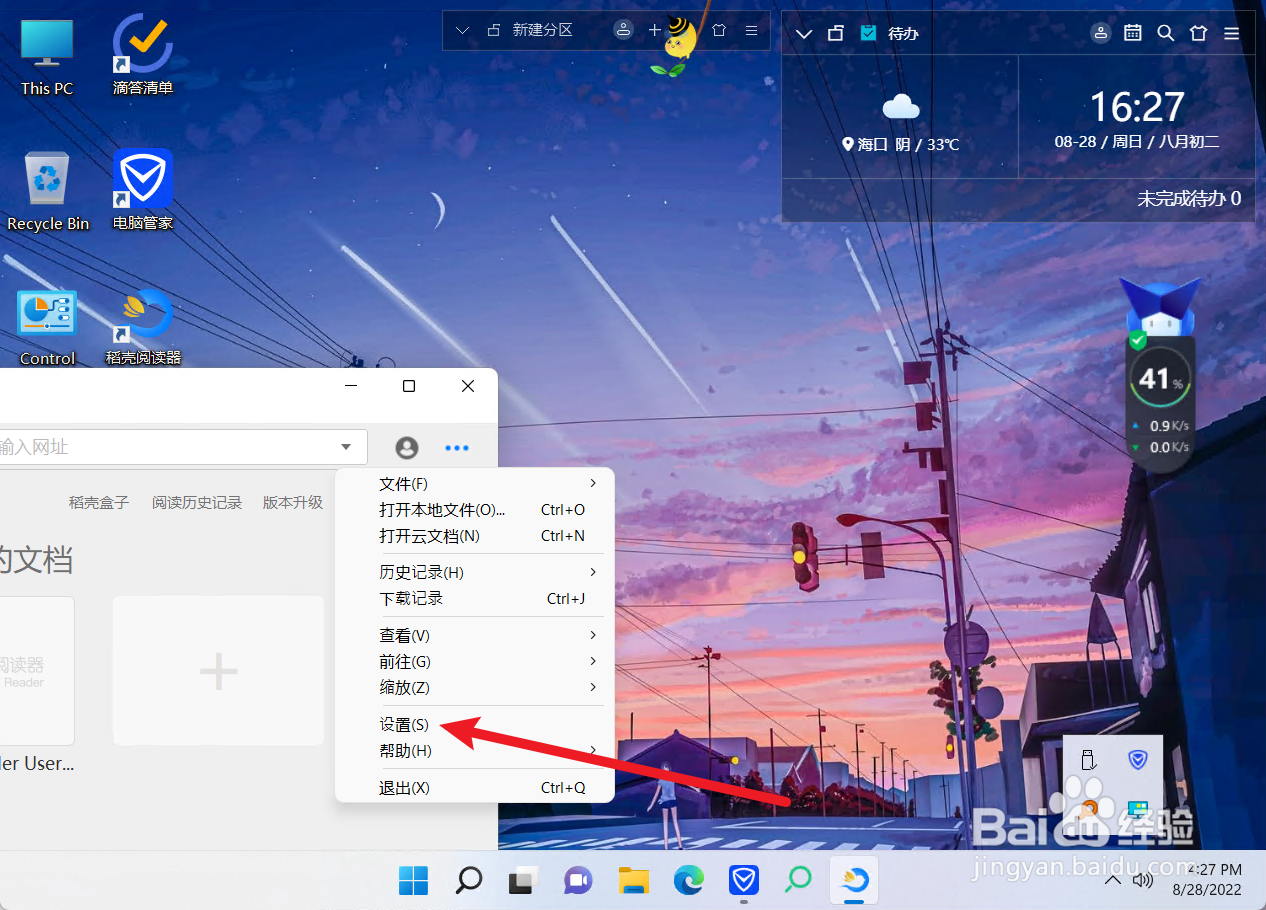This screenshot has width=1266, height=910.
Task: Launch Microsoft Edge from taskbar
Action: (x=688, y=880)
